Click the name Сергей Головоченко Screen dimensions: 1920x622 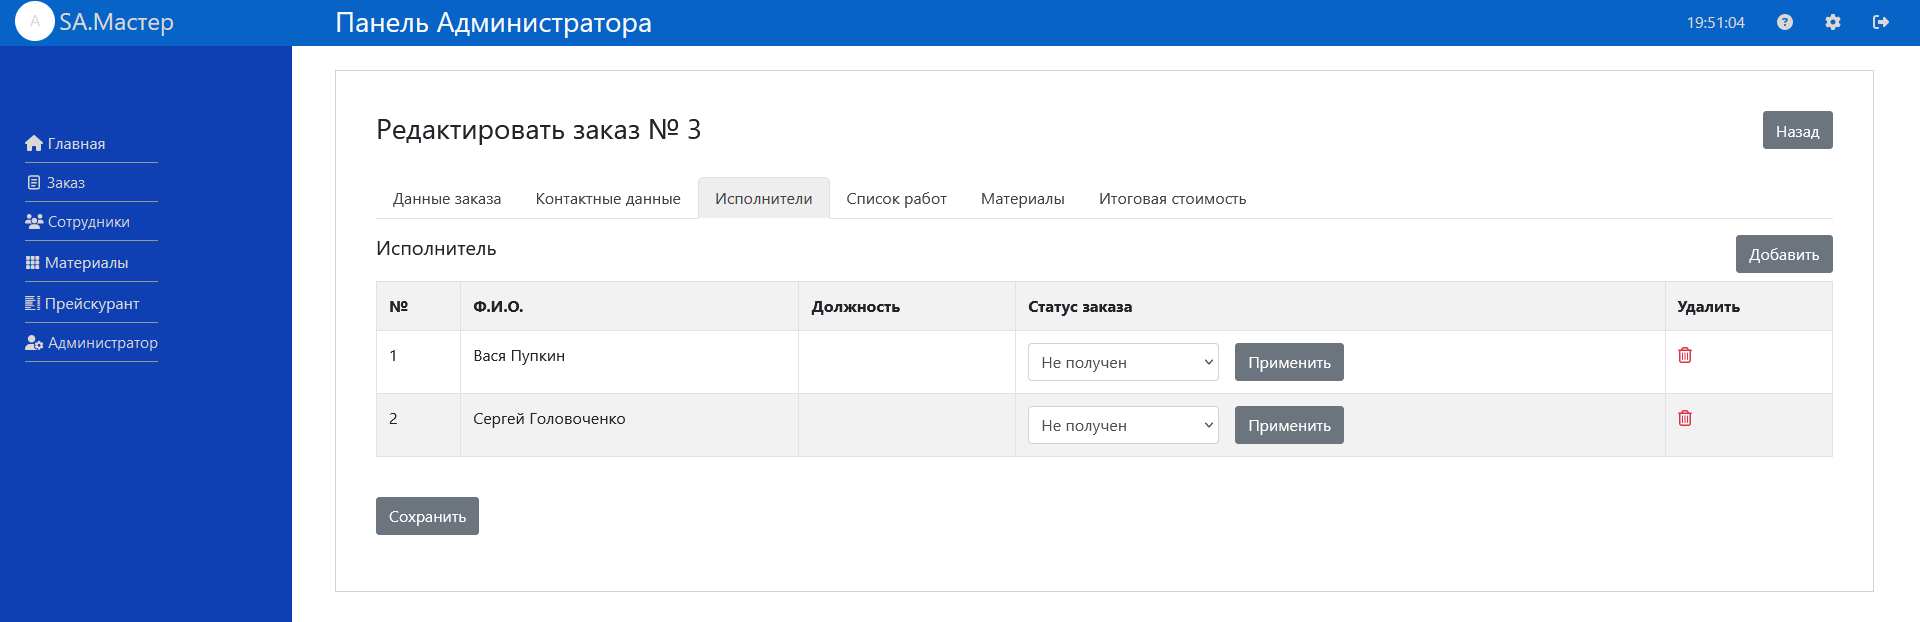point(549,418)
